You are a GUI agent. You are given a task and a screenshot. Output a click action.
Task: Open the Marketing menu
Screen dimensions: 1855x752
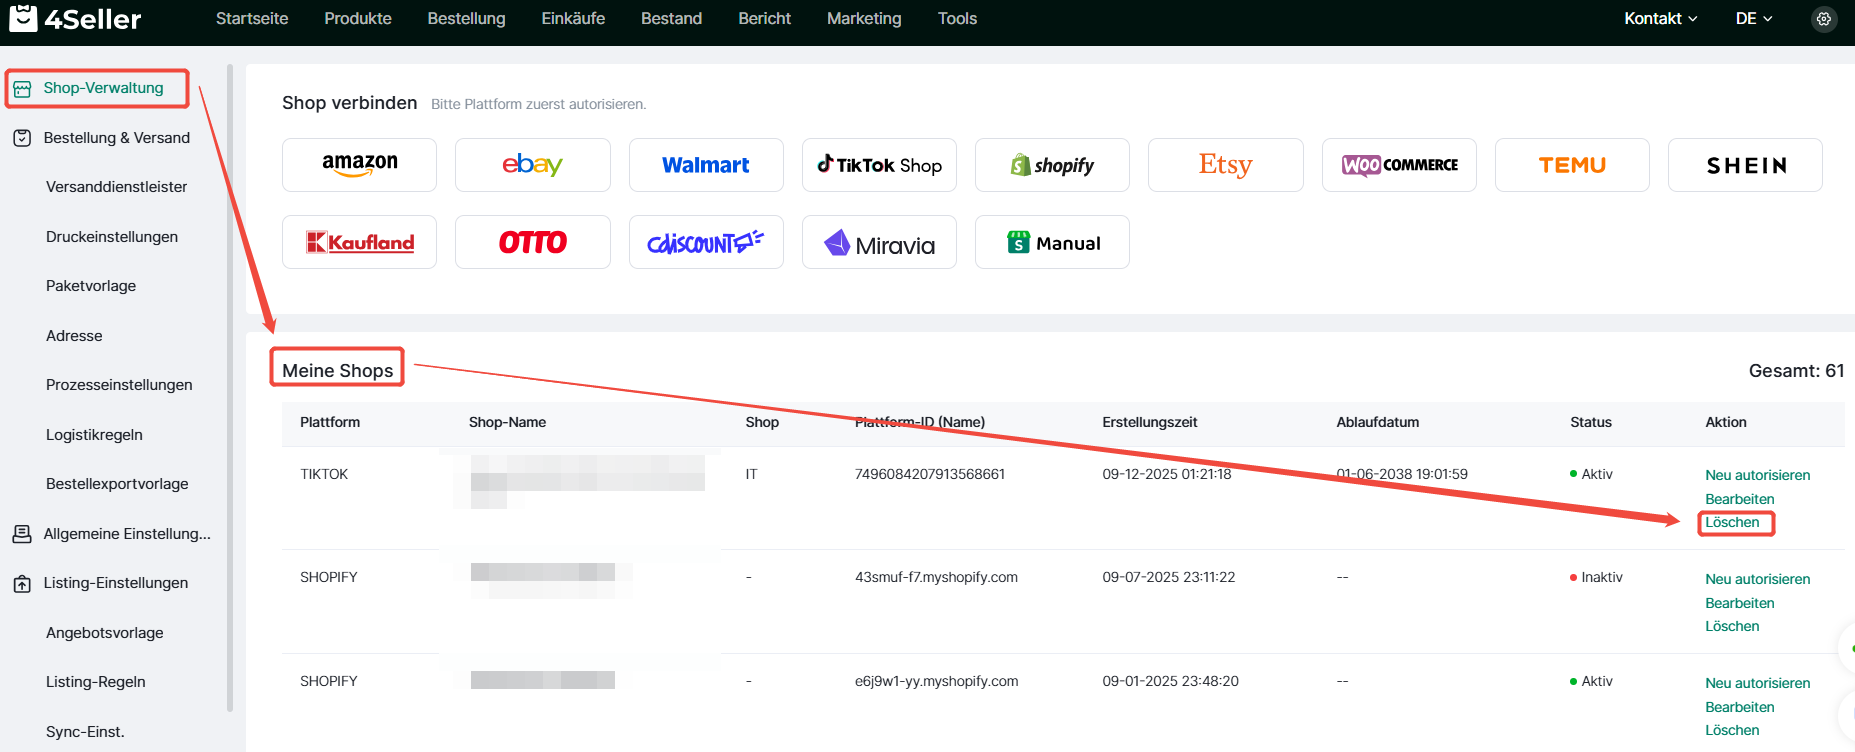tap(864, 18)
